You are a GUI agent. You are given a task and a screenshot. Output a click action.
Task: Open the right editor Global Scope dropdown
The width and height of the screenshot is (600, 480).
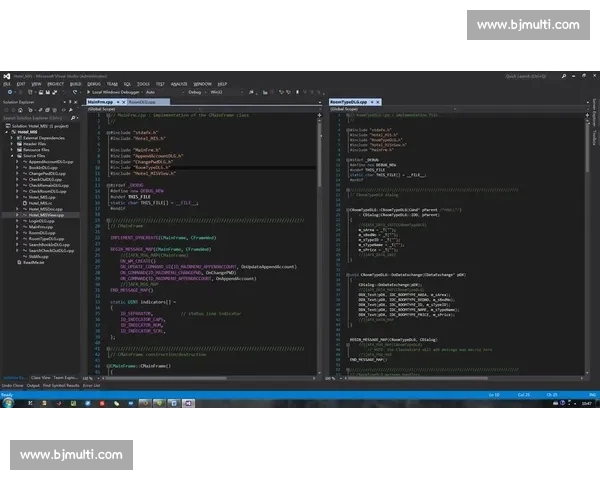coord(394,109)
